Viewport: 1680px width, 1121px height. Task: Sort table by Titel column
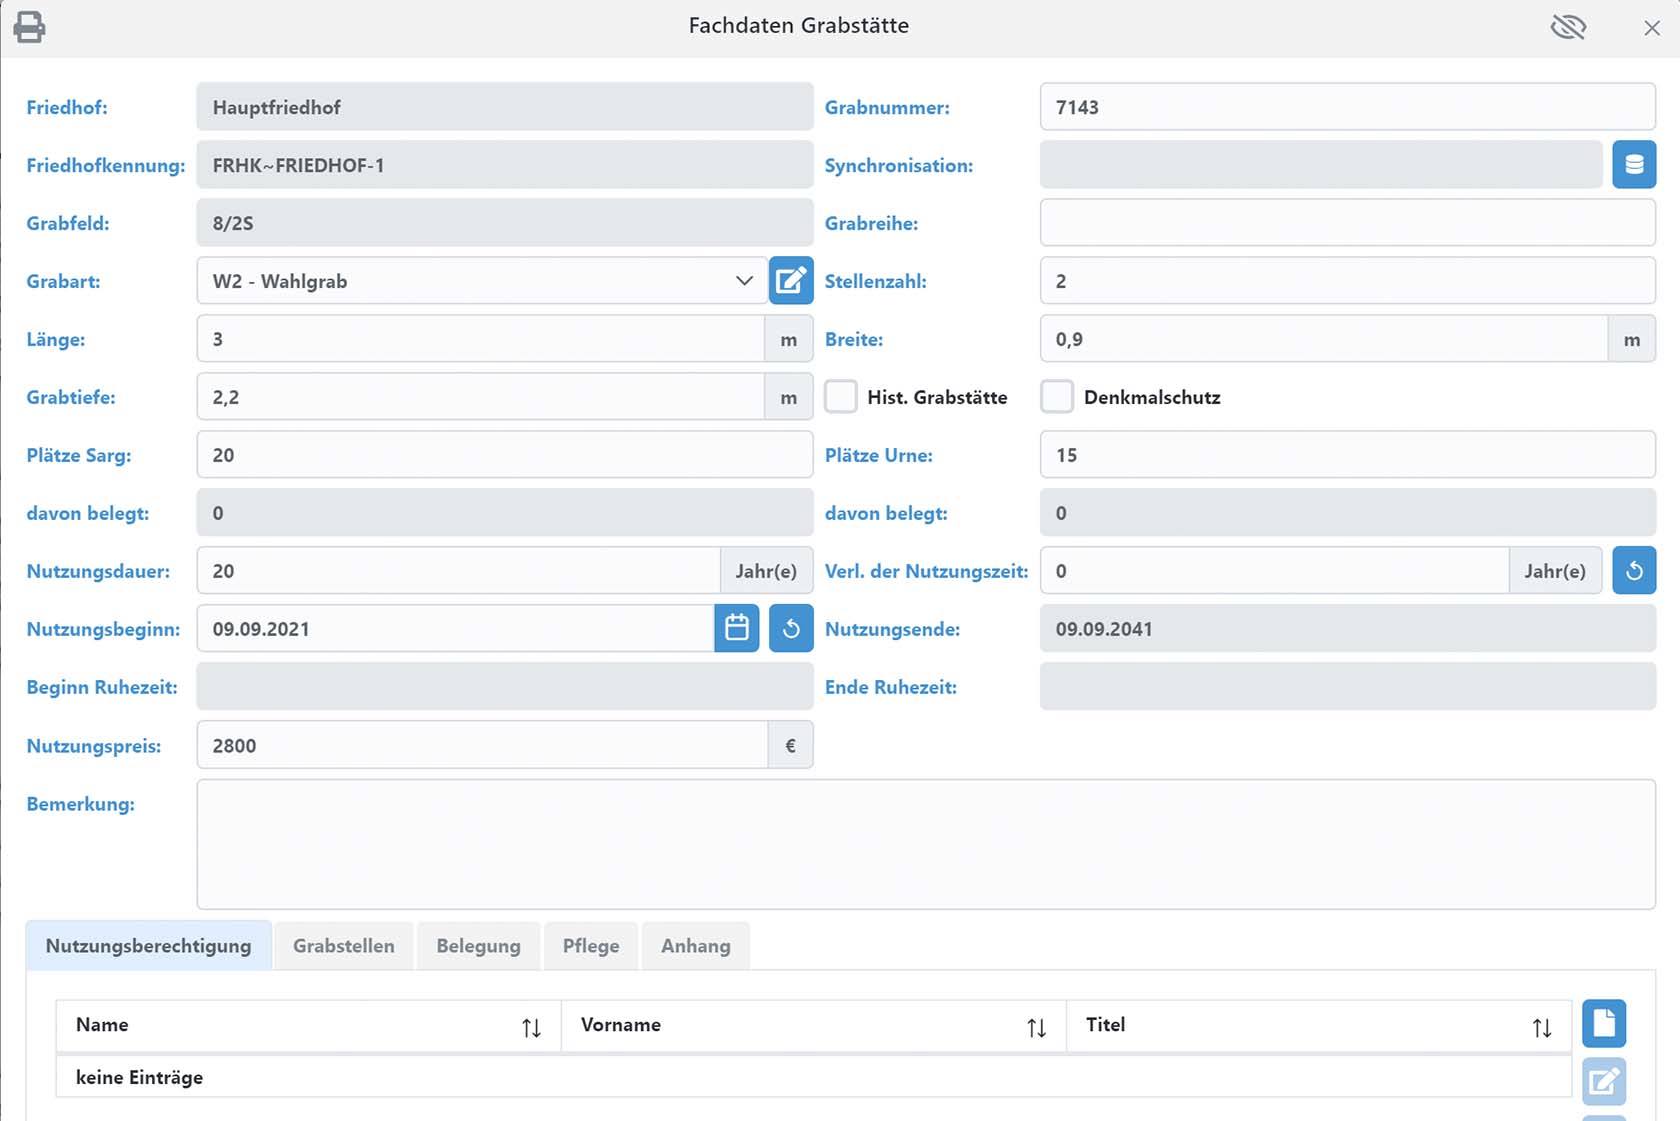click(1541, 1027)
